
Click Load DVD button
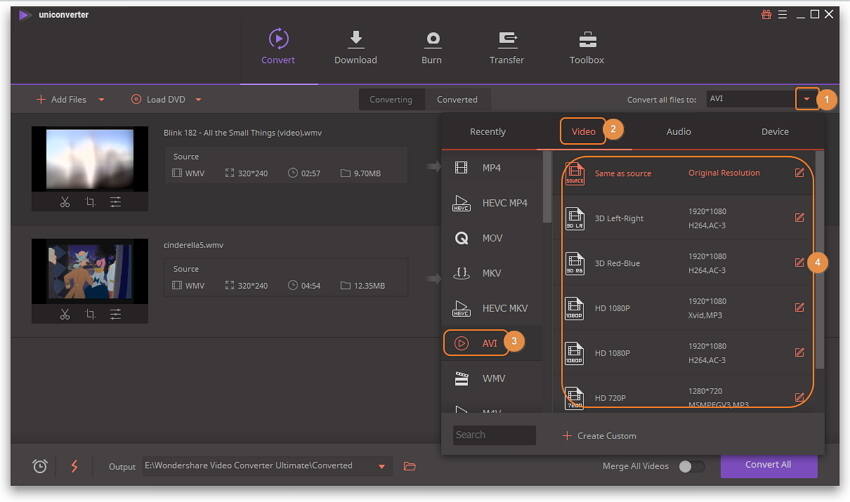point(158,100)
